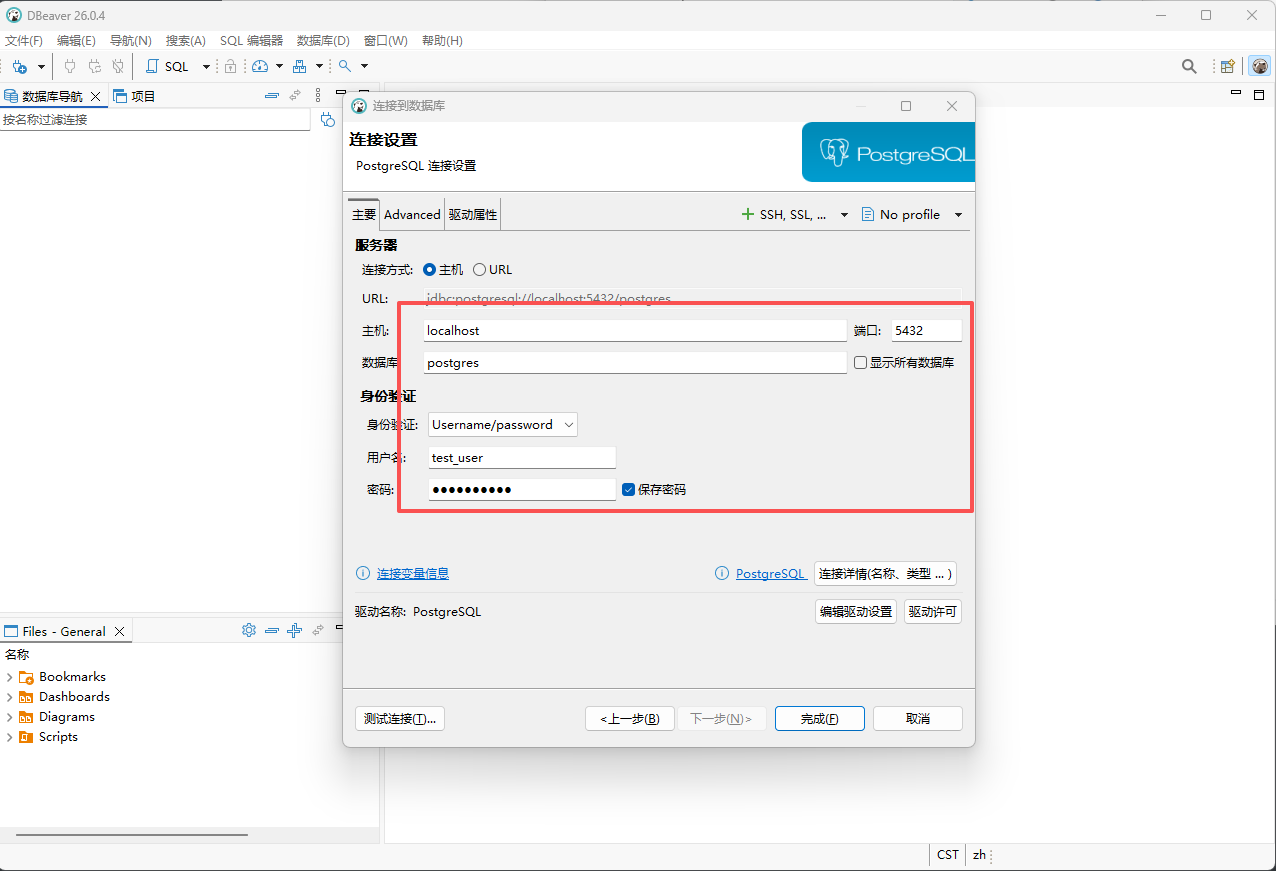This screenshot has height=871, width=1276.
Task: Click the 编辑驱动设置 button
Action: (856, 611)
